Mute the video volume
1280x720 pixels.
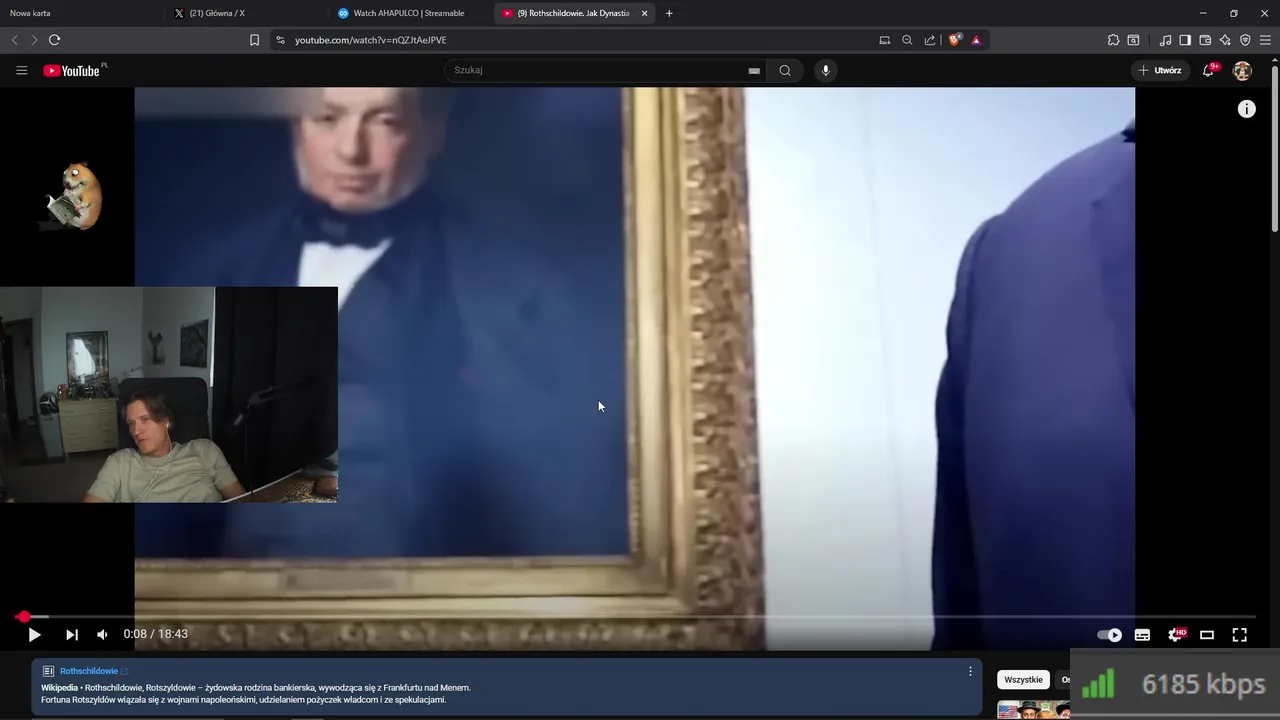102,634
